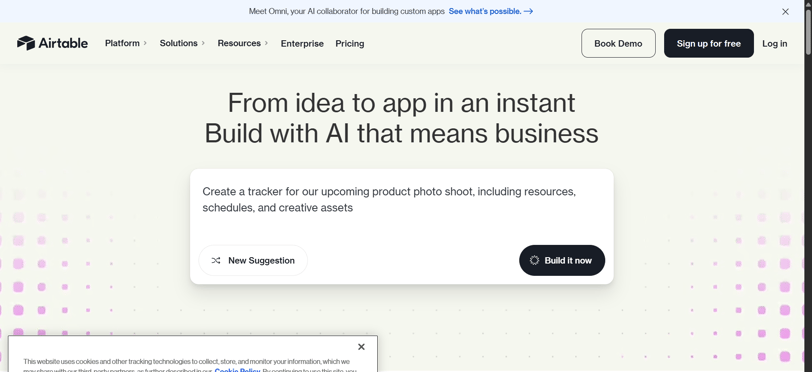Click the sparkle icon in Build it now
812x372 pixels.
534,261
